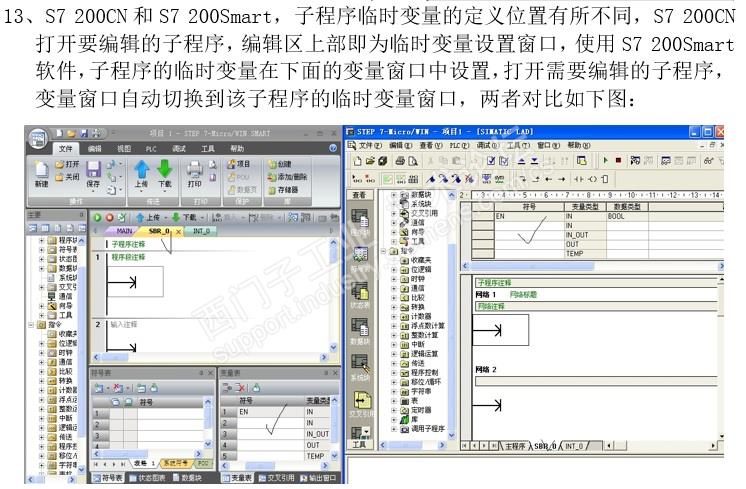Click the 工具 button at bottom of 查看 bar

pos(360,444)
